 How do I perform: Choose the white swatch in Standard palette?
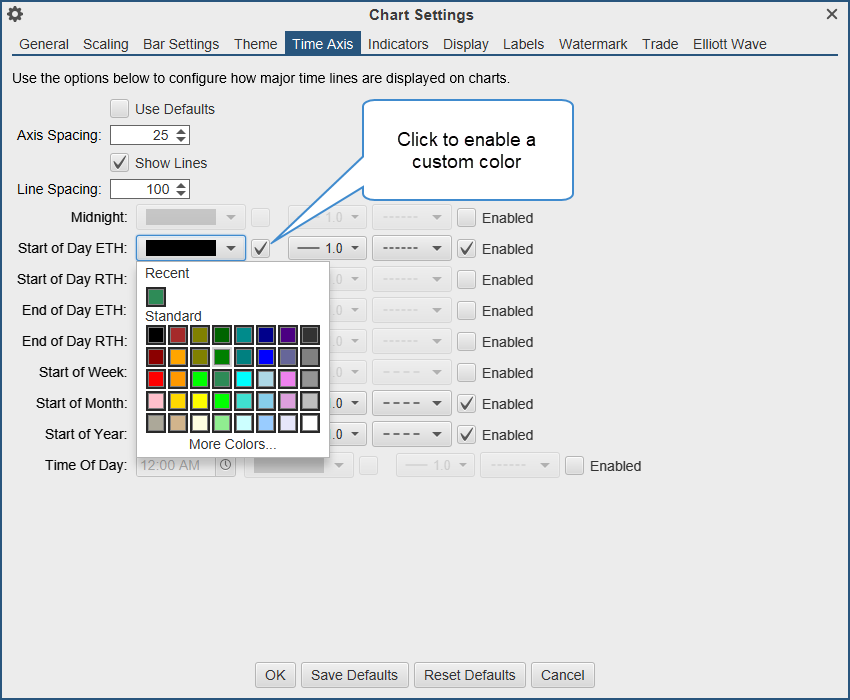[310, 423]
